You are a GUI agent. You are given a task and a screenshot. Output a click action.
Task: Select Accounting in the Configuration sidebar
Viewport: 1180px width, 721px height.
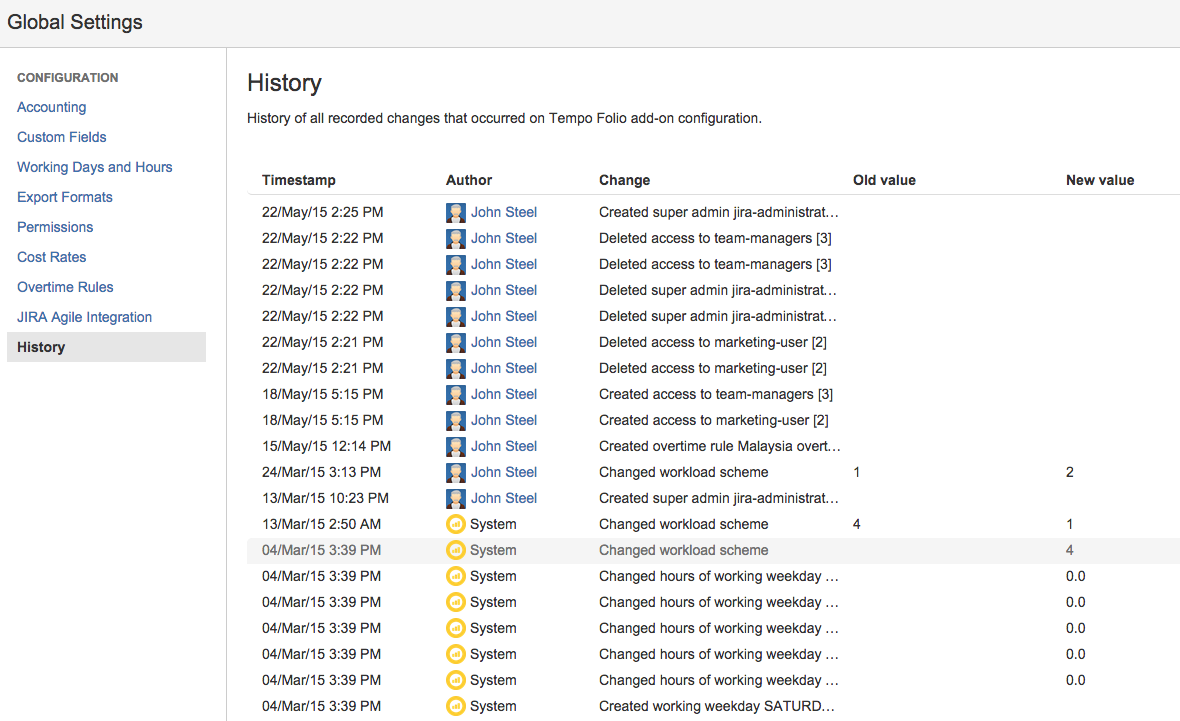click(51, 107)
